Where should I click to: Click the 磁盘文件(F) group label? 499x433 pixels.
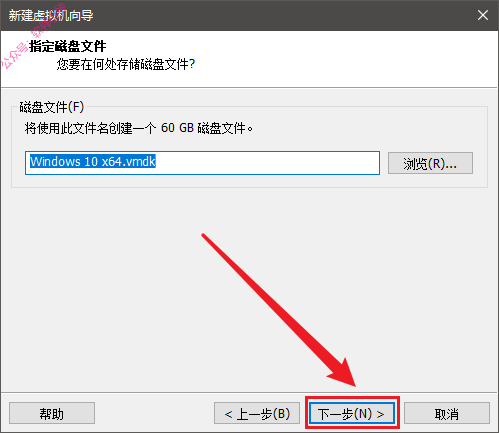[x=52, y=107]
